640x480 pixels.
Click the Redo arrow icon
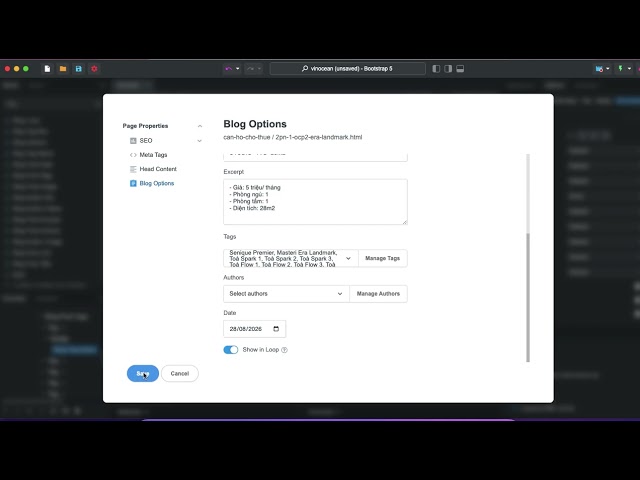click(250, 69)
